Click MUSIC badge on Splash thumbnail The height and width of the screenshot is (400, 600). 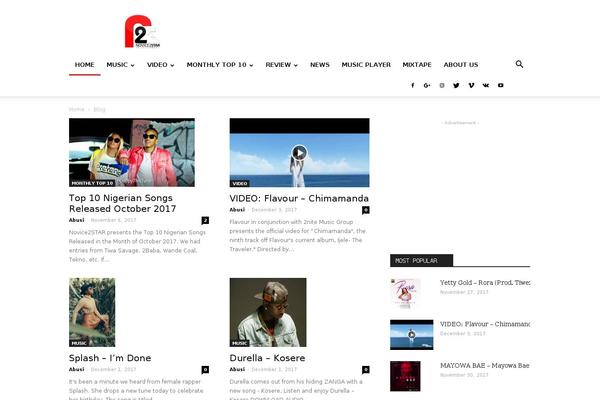point(79,343)
